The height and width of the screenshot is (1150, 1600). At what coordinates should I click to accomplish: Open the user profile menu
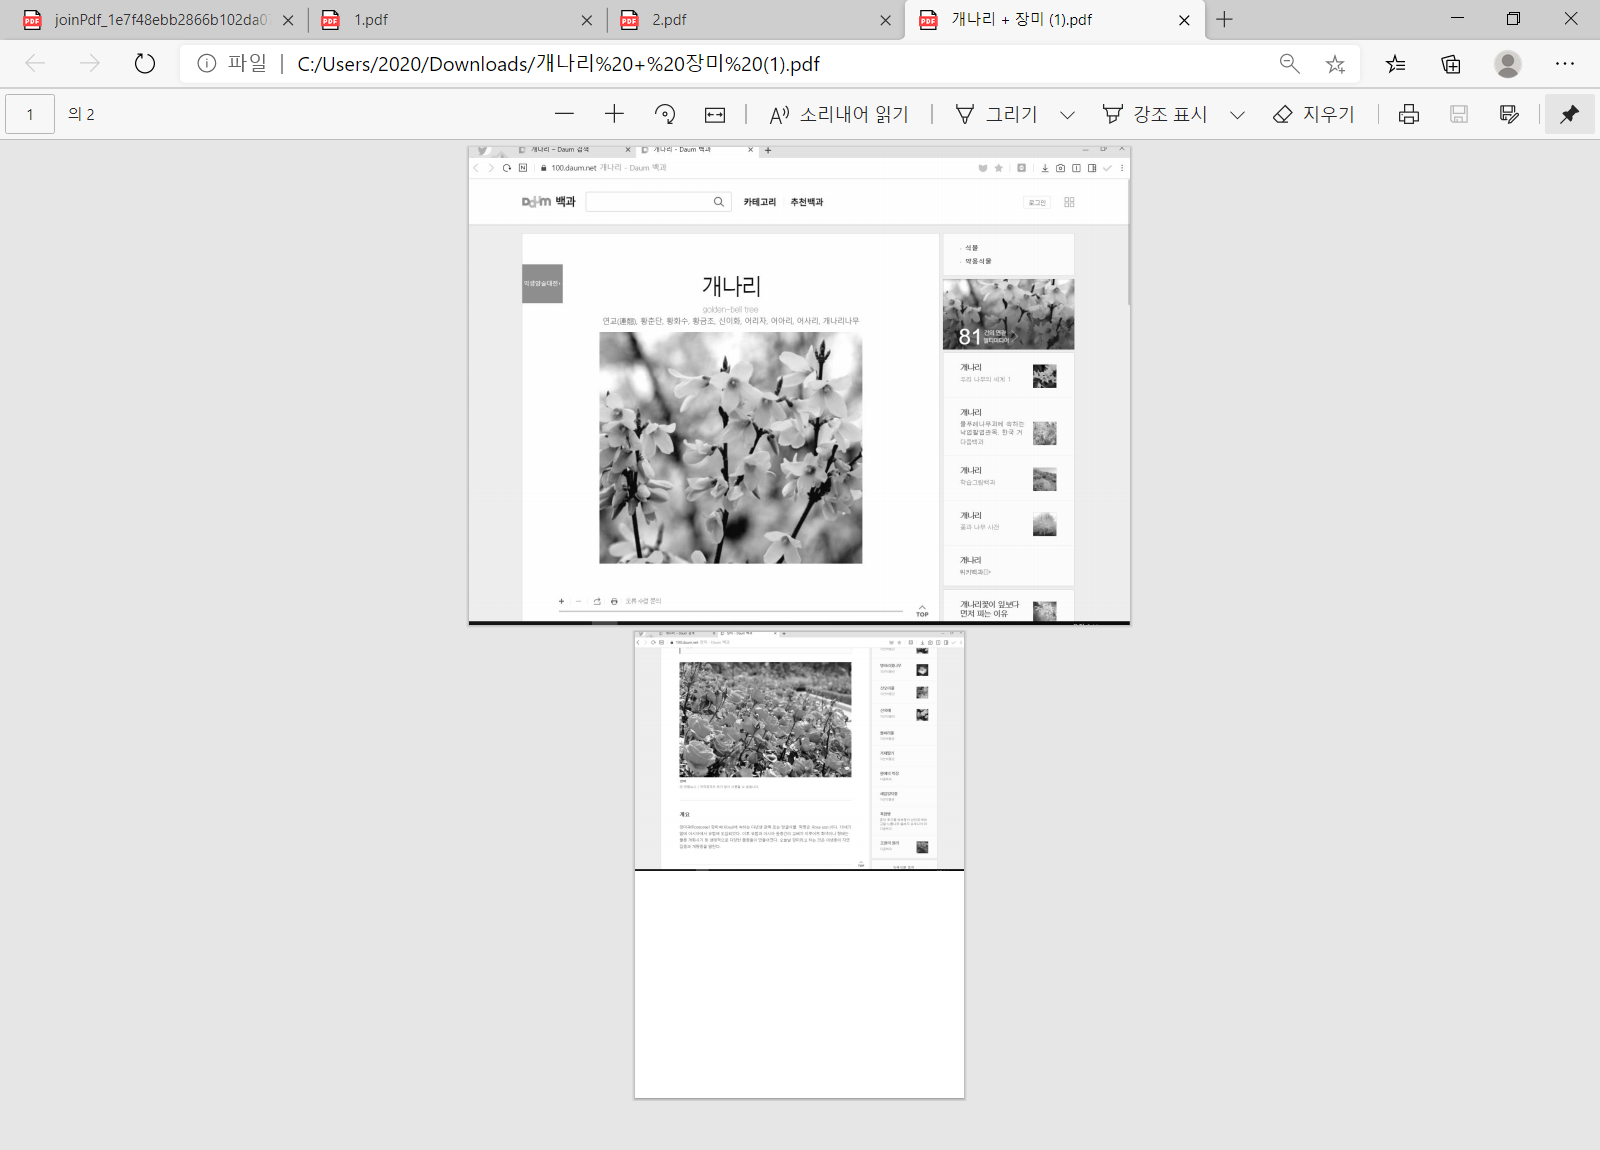click(x=1508, y=64)
